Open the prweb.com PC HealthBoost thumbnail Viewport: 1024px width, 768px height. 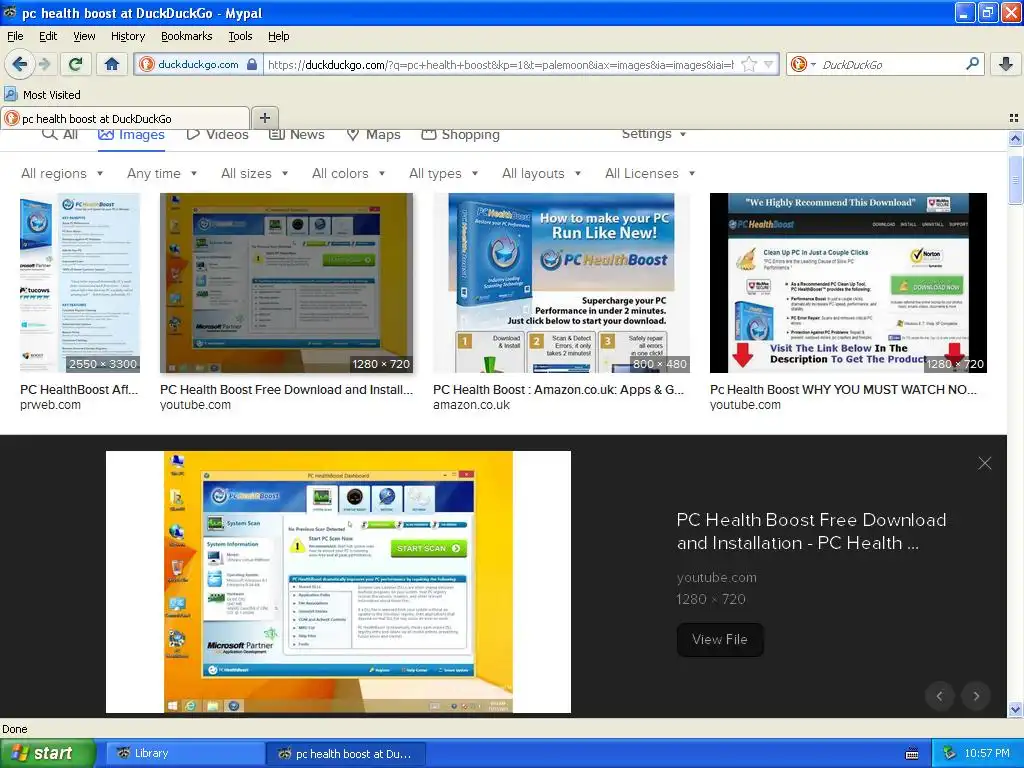click(80, 283)
